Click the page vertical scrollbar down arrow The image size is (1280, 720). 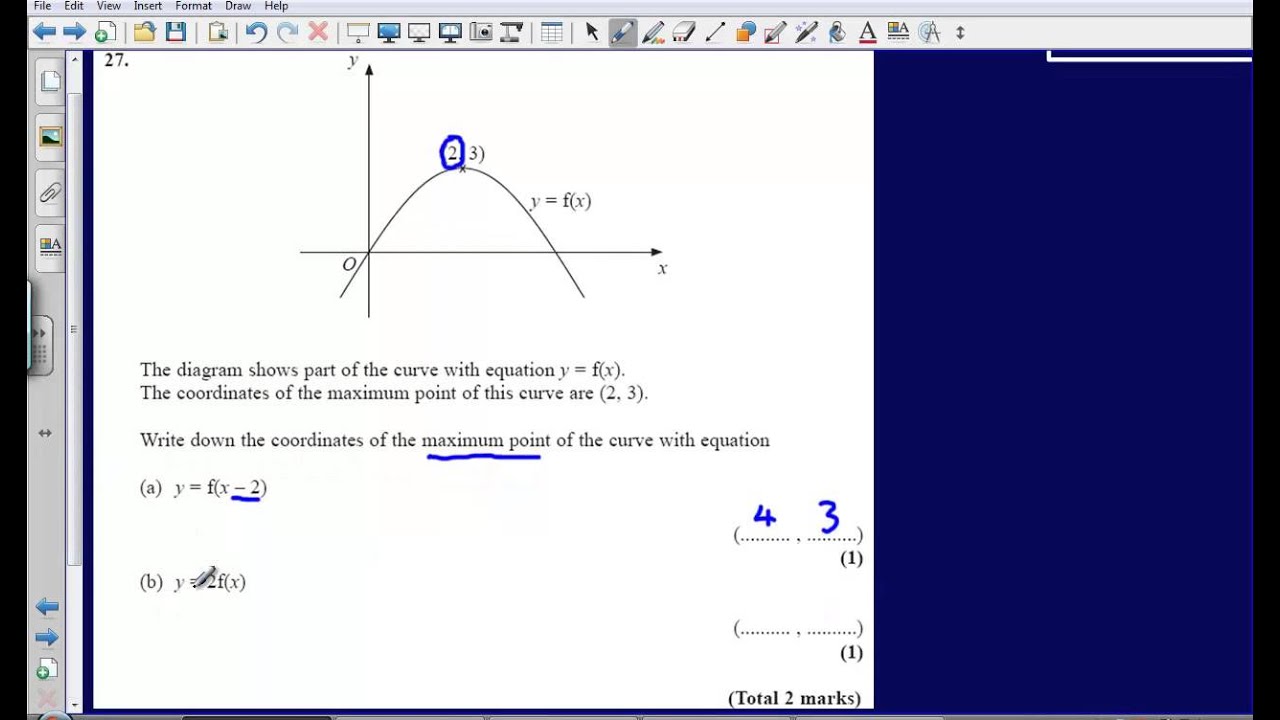pyautogui.click(x=74, y=703)
